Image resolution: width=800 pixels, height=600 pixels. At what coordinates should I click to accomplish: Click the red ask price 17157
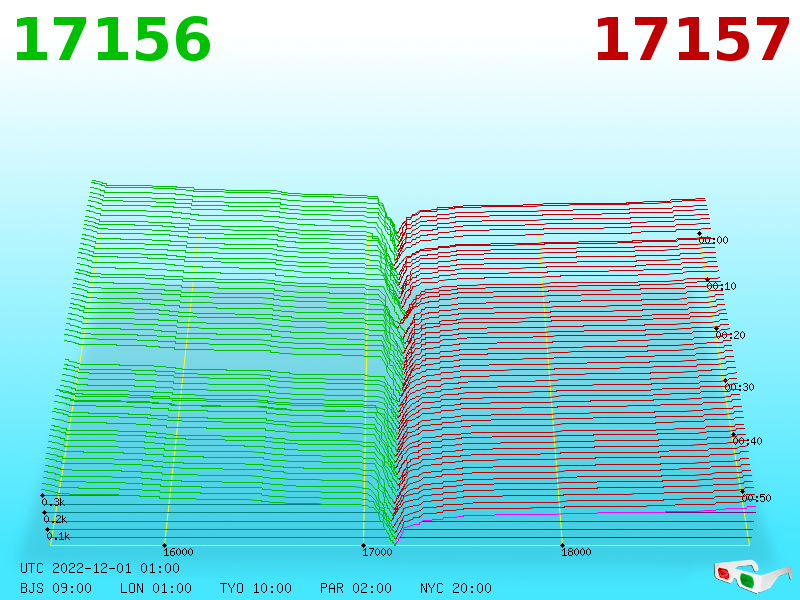pyautogui.click(x=692, y=40)
